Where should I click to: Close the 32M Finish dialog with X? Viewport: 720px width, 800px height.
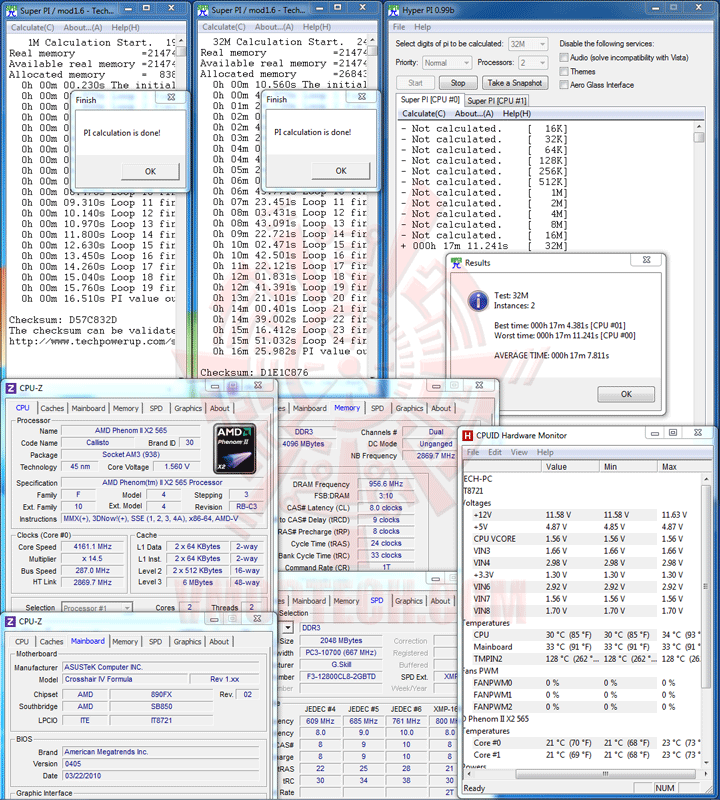point(362,96)
